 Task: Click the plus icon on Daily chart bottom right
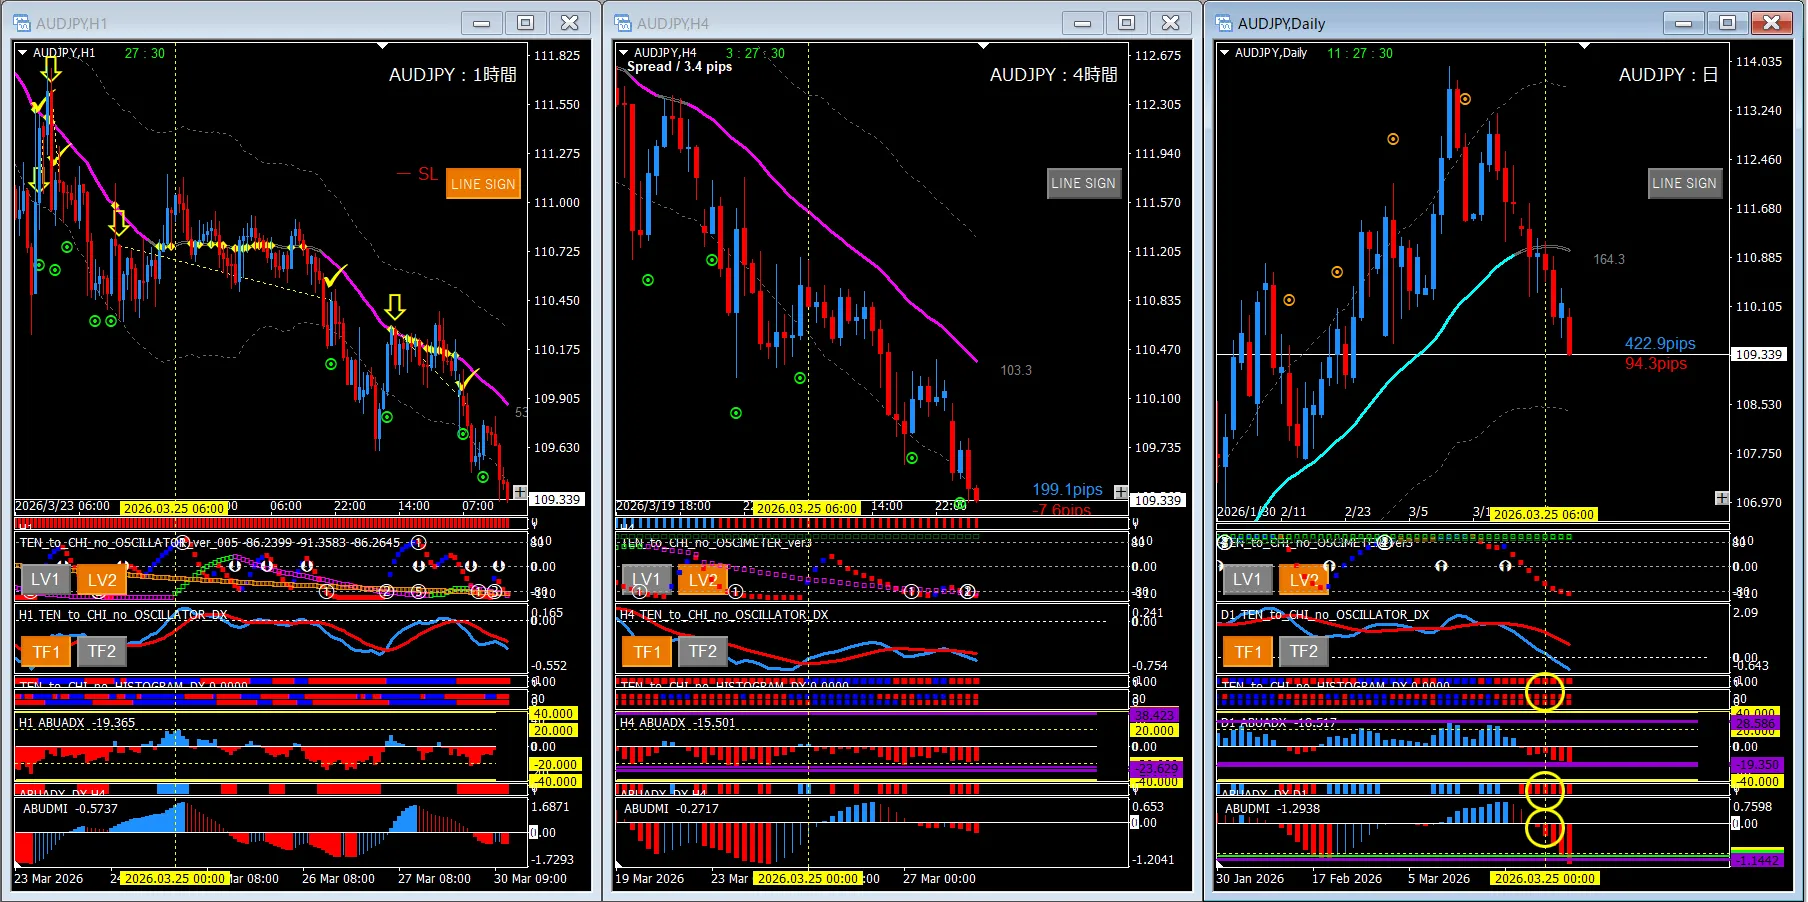pyautogui.click(x=1722, y=498)
